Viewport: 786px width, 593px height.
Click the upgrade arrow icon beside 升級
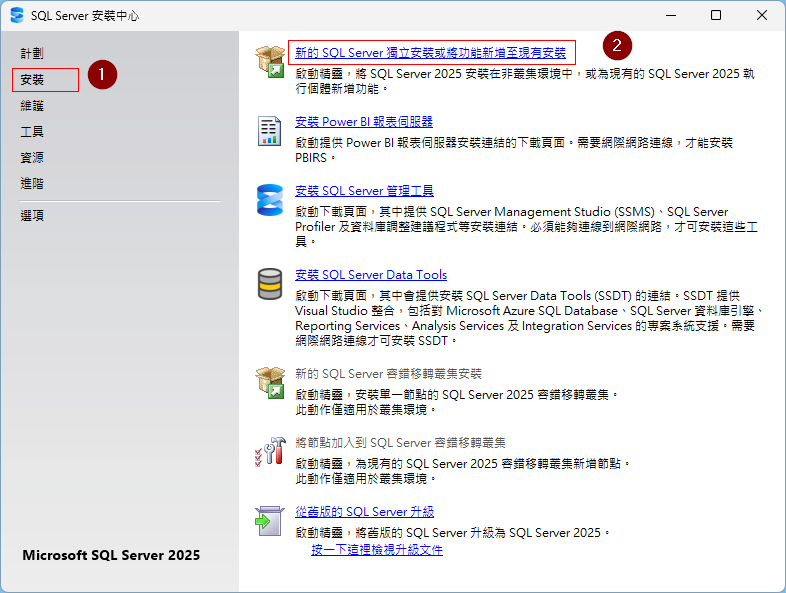(x=270, y=521)
